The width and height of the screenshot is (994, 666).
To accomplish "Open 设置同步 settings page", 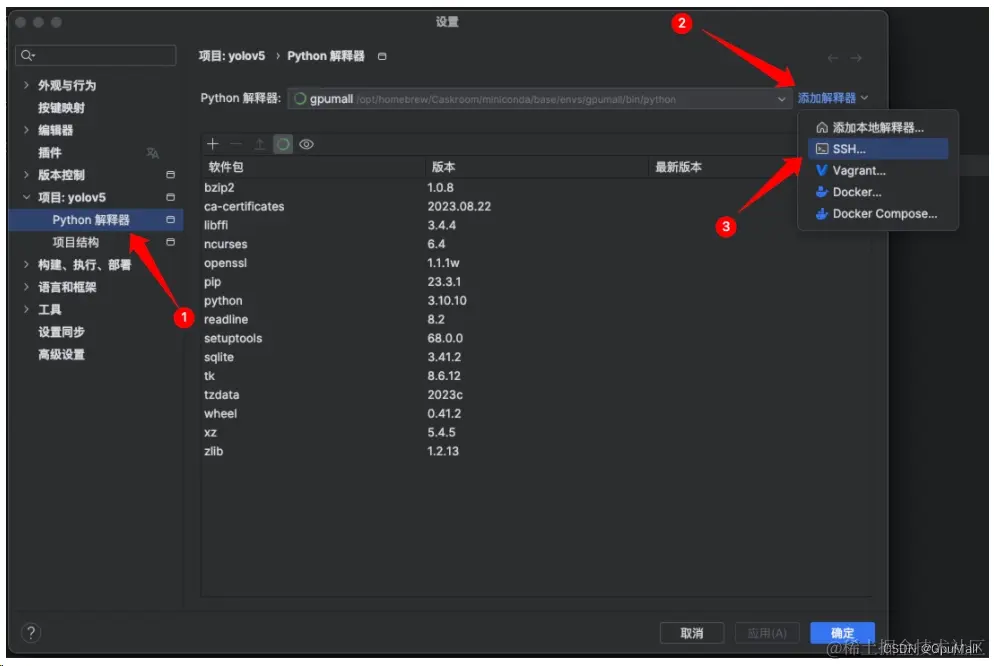I will pos(61,331).
